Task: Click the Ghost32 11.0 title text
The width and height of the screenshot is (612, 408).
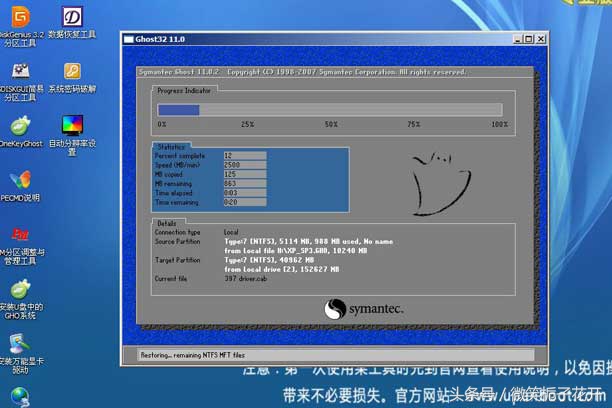Action: point(160,39)
